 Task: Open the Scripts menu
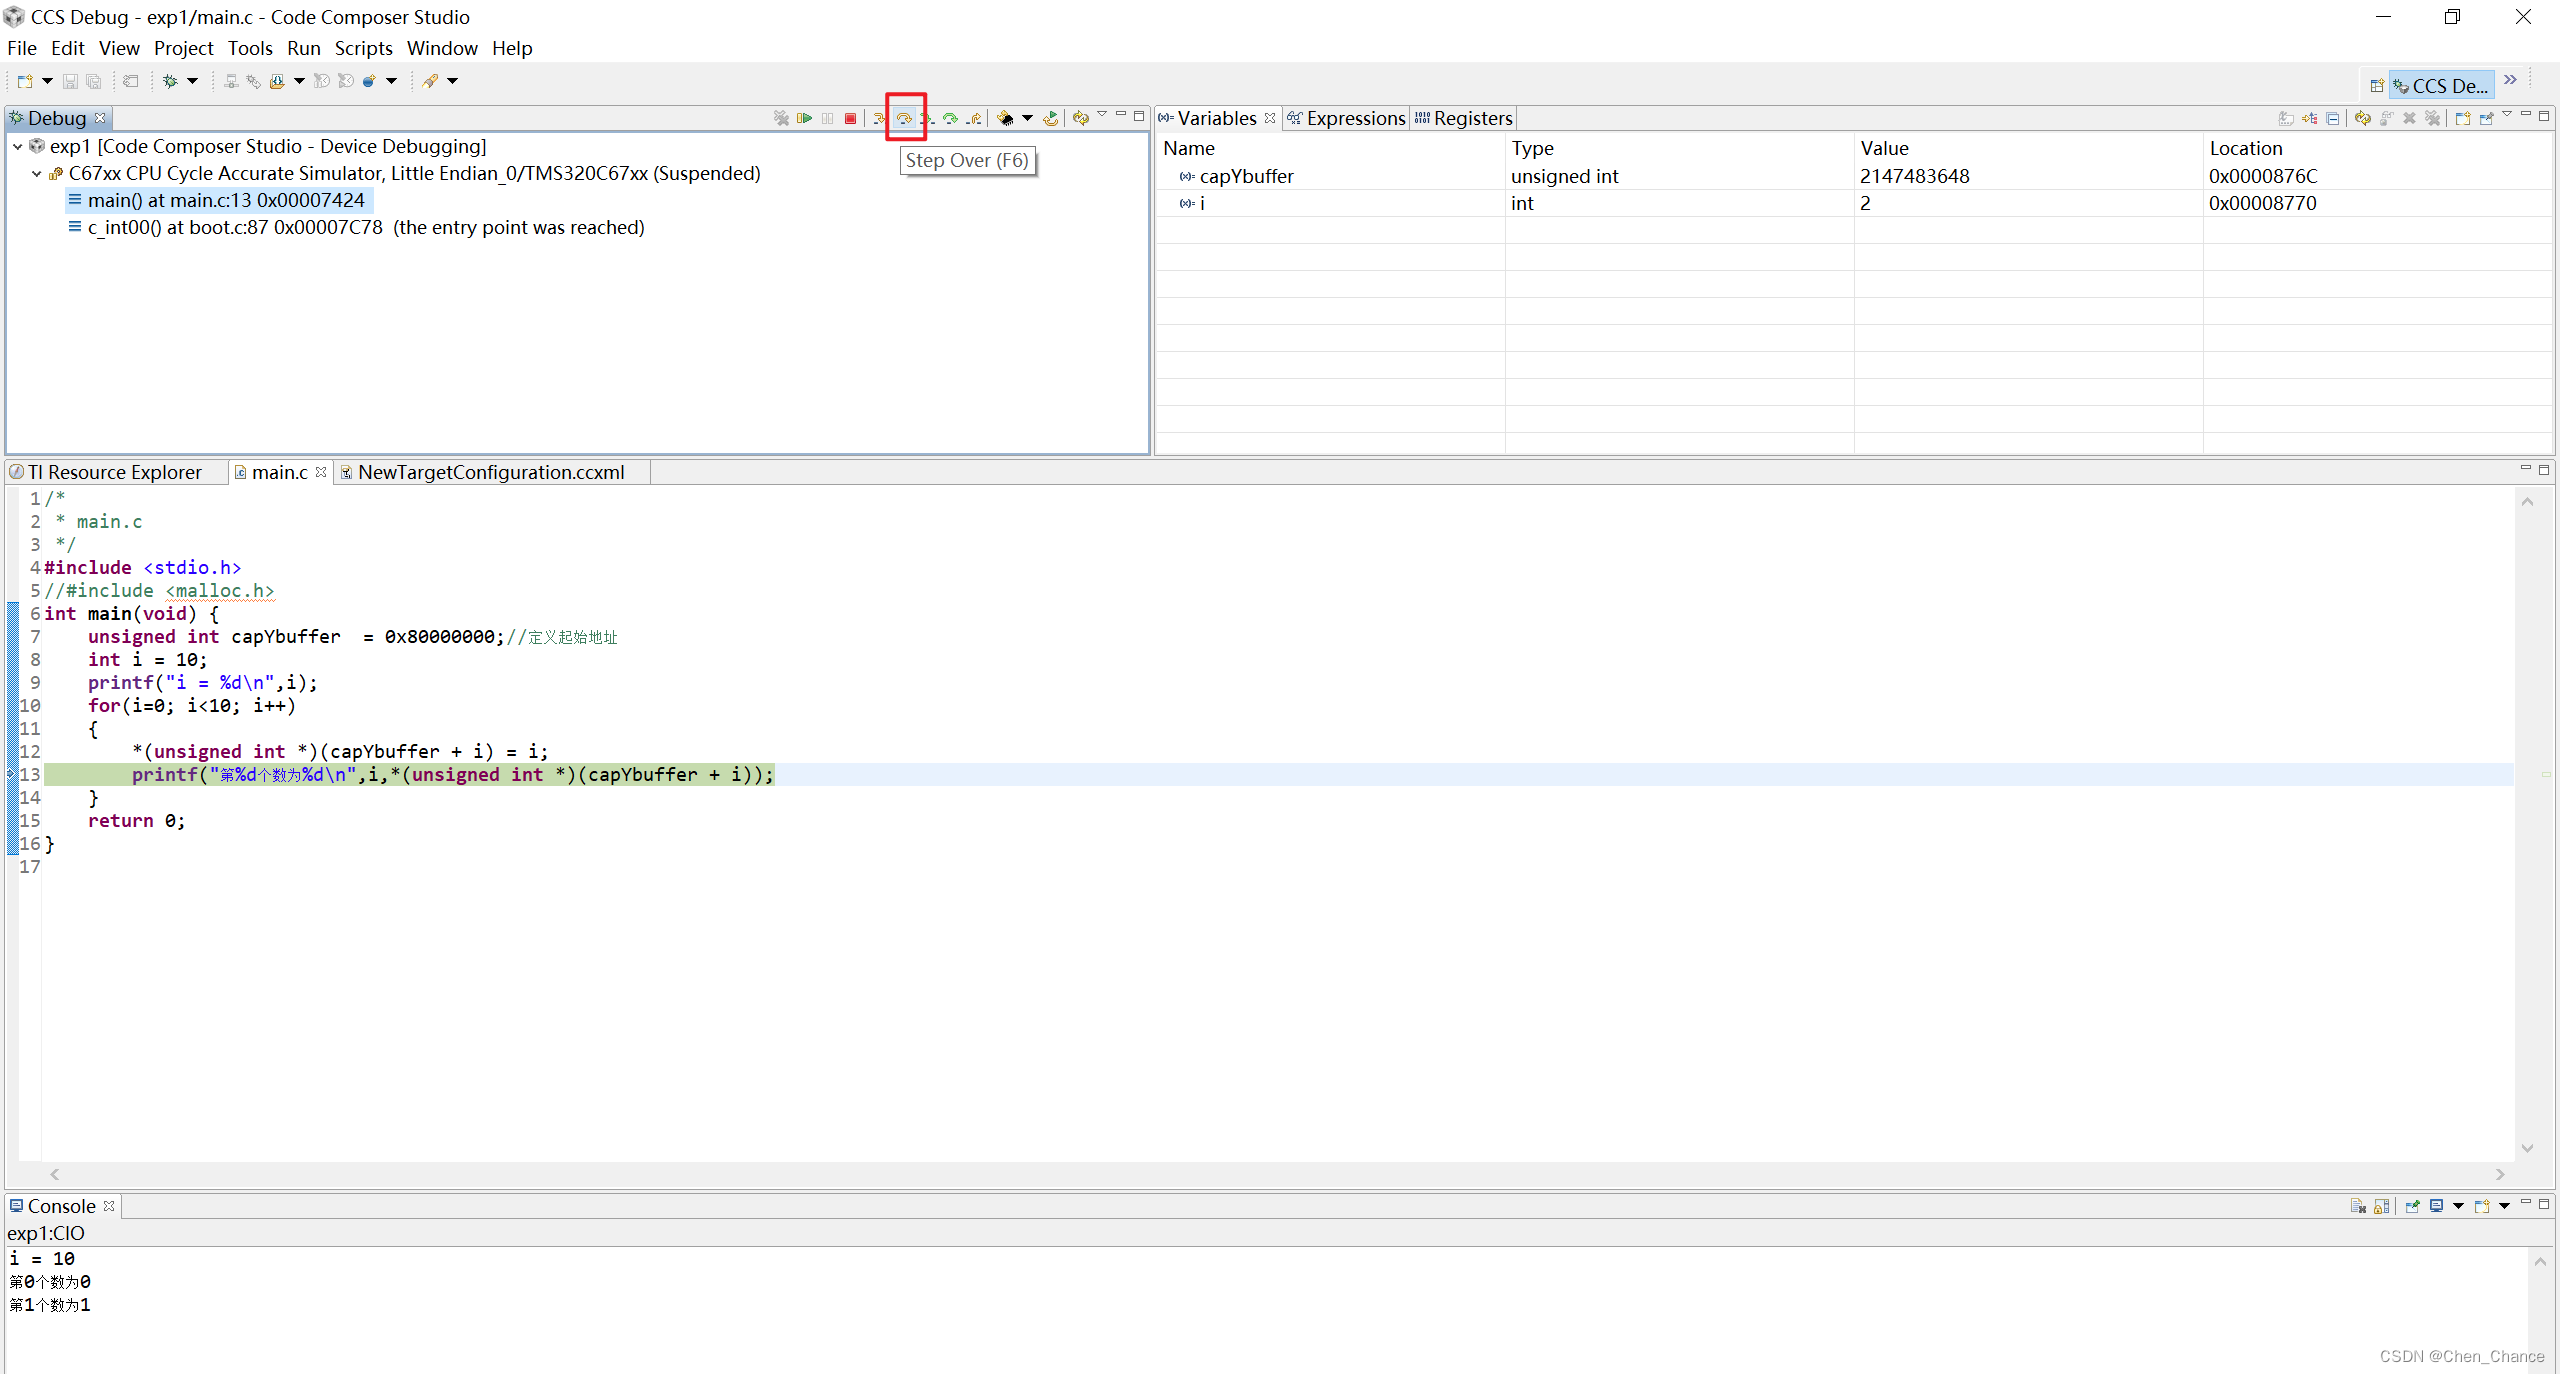(x=364, y=47)
